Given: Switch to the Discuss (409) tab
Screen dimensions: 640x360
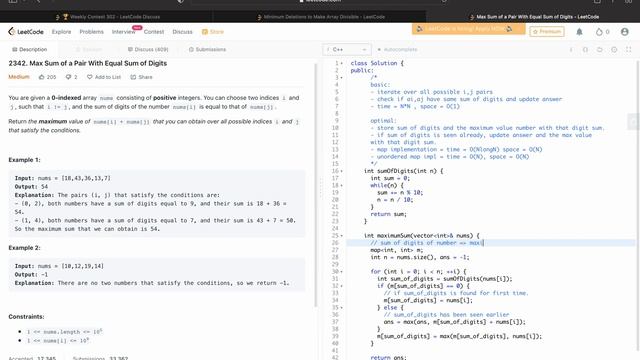Looking at the screenshot, I should point(148,49).
